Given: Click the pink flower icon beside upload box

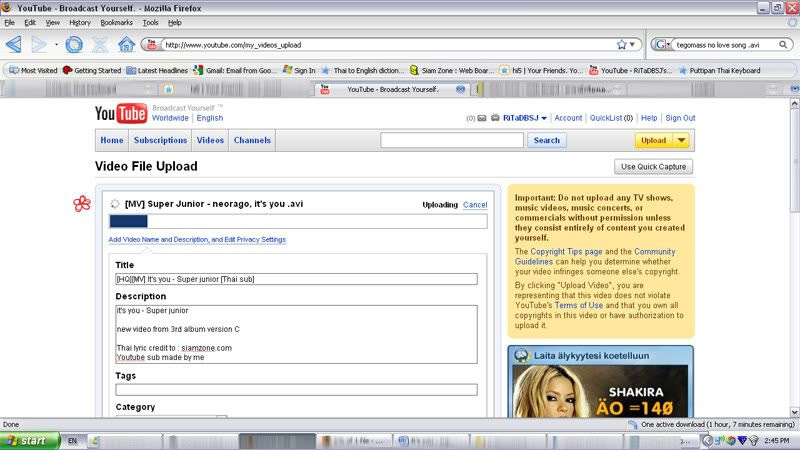Looking at the screenshot, I should [82, 204].
